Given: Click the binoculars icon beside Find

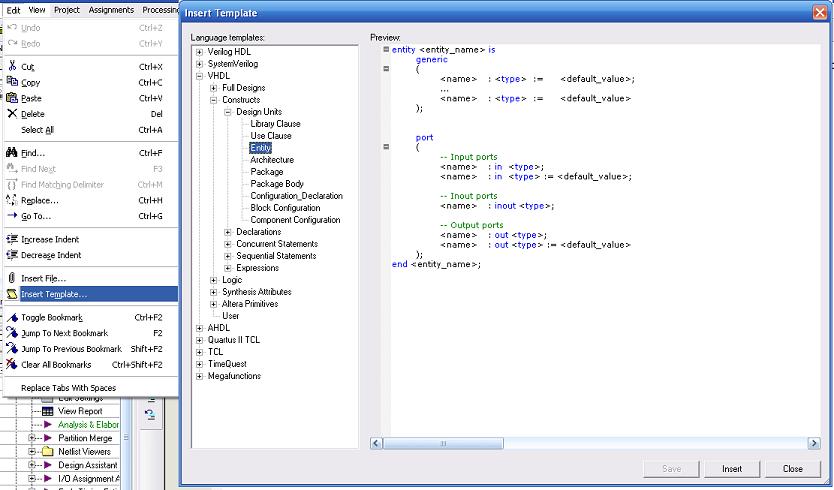Looking at the screenshot, I should (12, 153).
